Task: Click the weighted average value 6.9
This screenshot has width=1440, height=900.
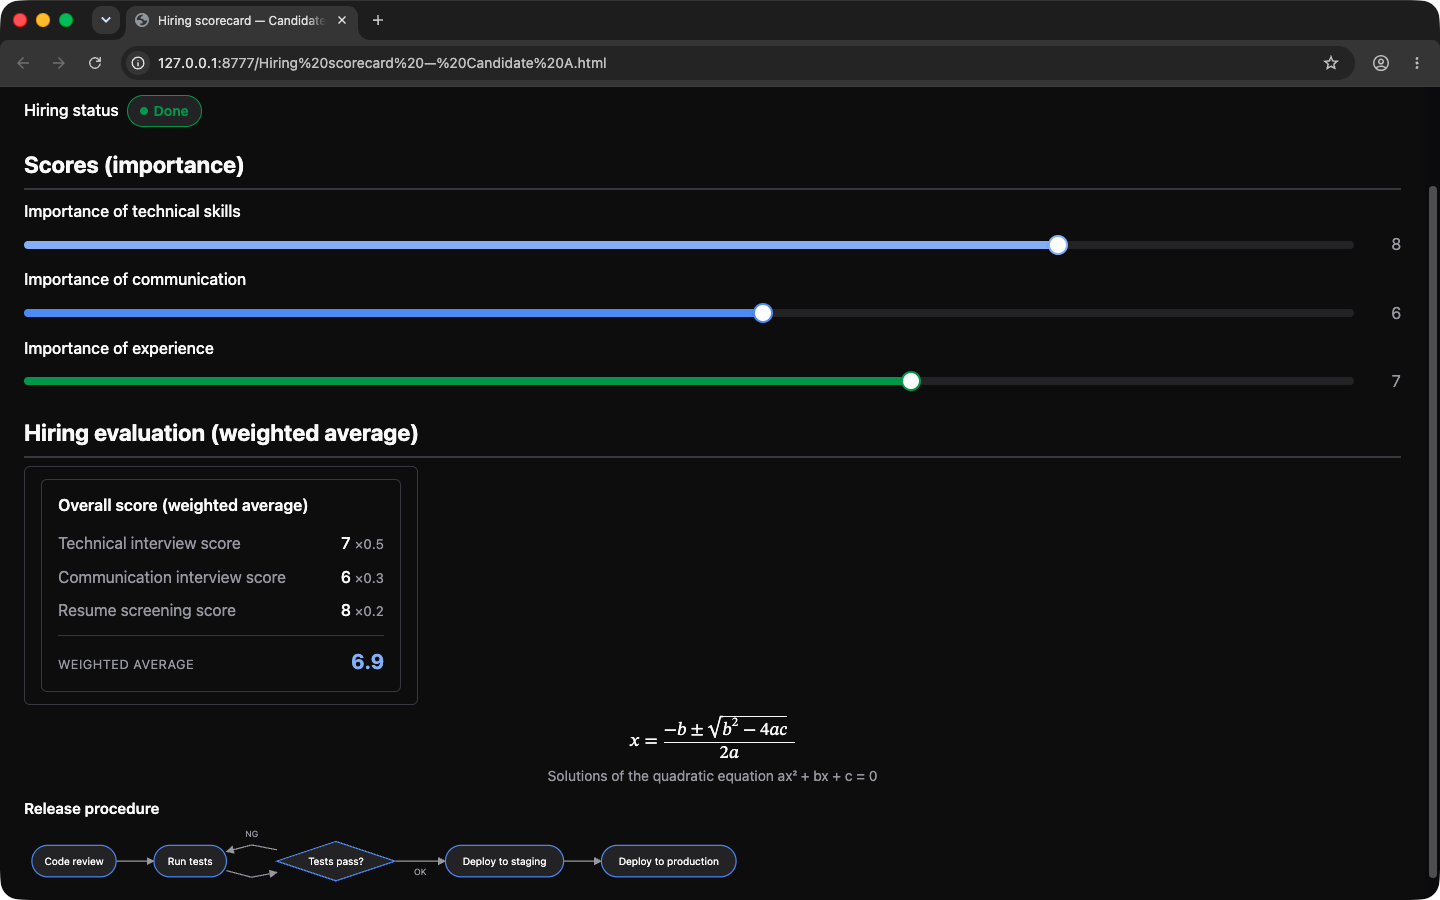Action: point(367,662)
